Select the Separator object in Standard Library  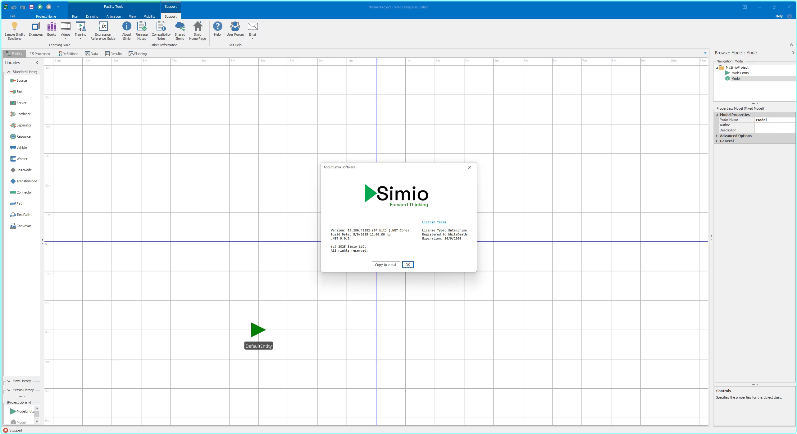pos(21,125)
